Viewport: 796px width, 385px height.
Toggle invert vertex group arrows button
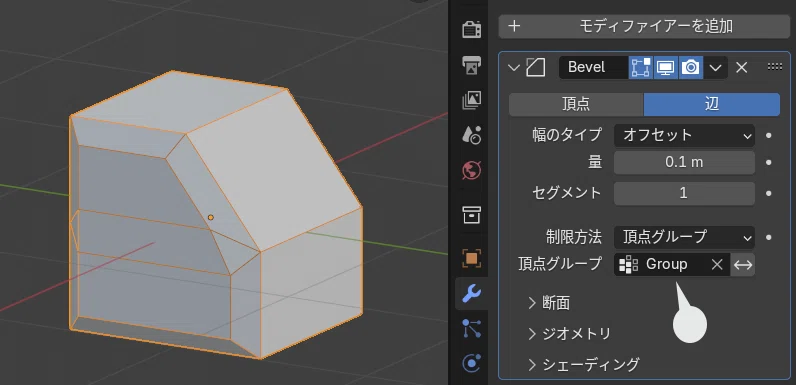point(743,265)
